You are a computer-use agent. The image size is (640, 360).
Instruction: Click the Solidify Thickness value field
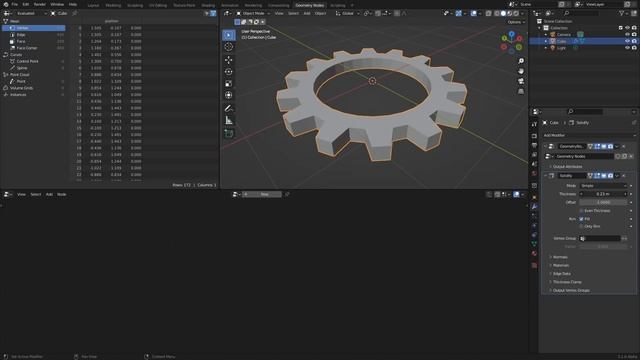click(603, 194)
